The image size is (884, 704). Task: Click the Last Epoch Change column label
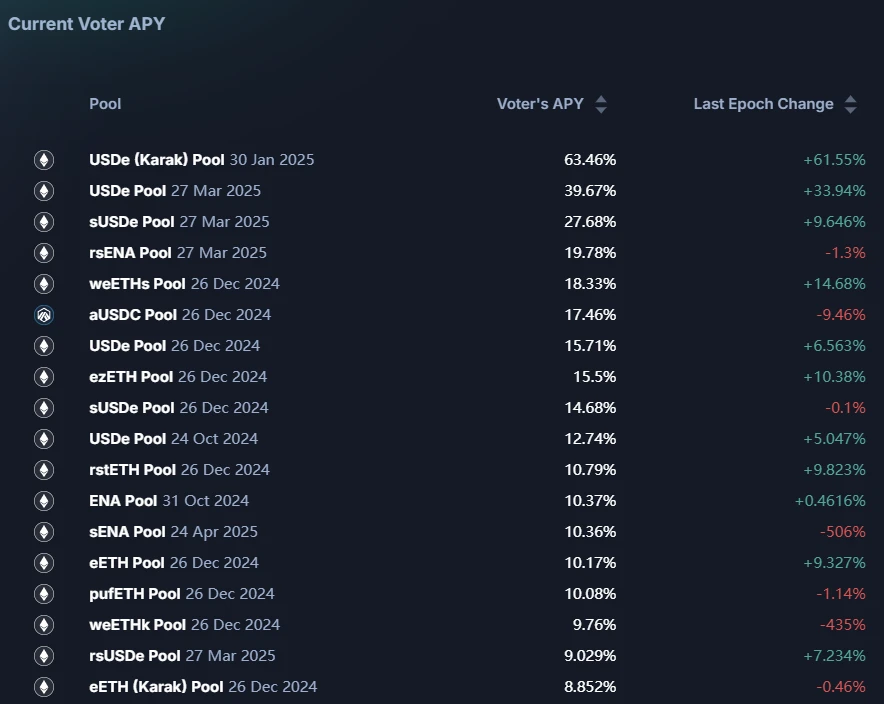tap(763, 104)
